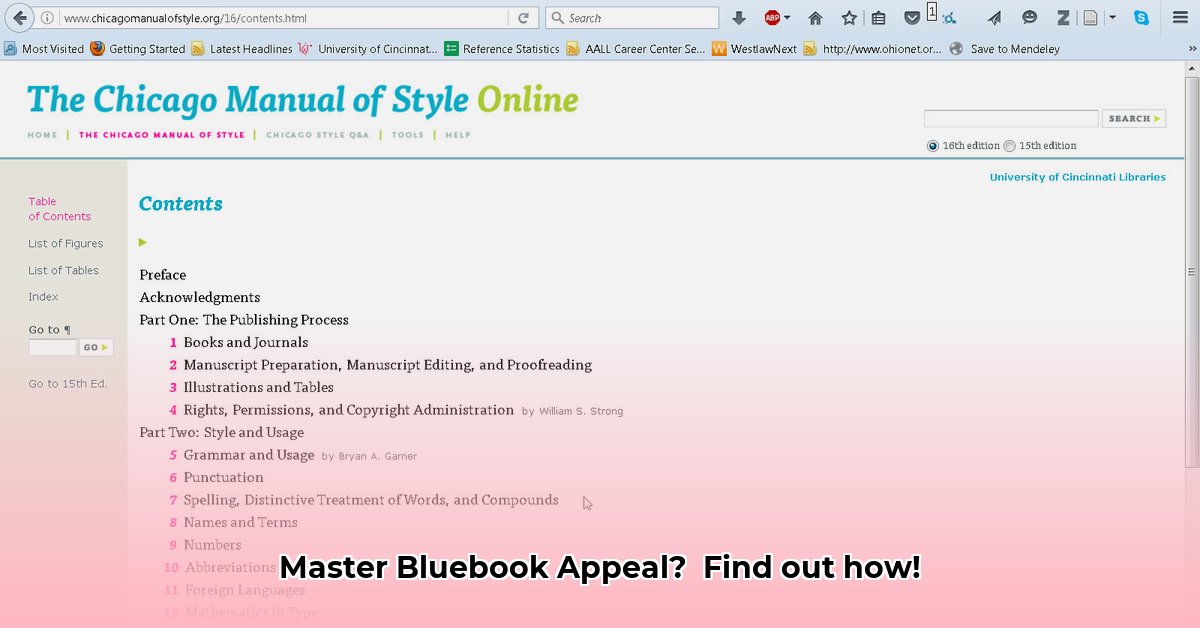Open CHICAGO STYLE Q&A menu item
Viewport: 1200px width, 628px height.
317,135
